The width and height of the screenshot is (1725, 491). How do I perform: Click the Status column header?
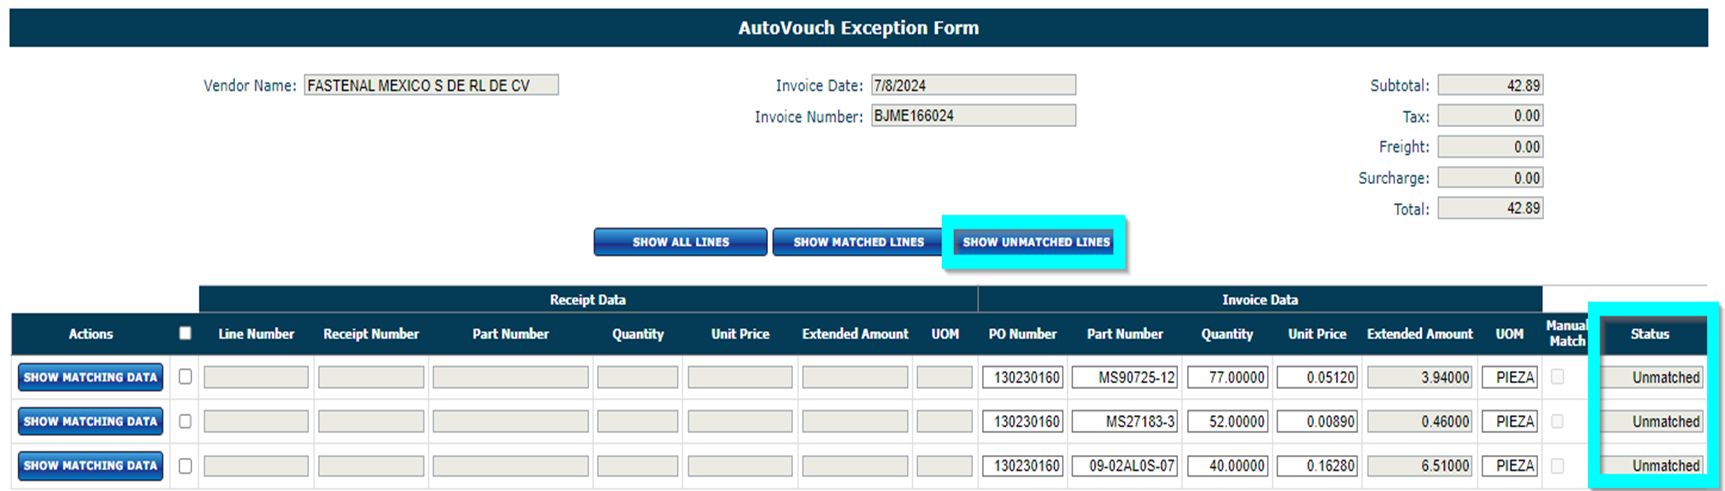point(1649,334)
